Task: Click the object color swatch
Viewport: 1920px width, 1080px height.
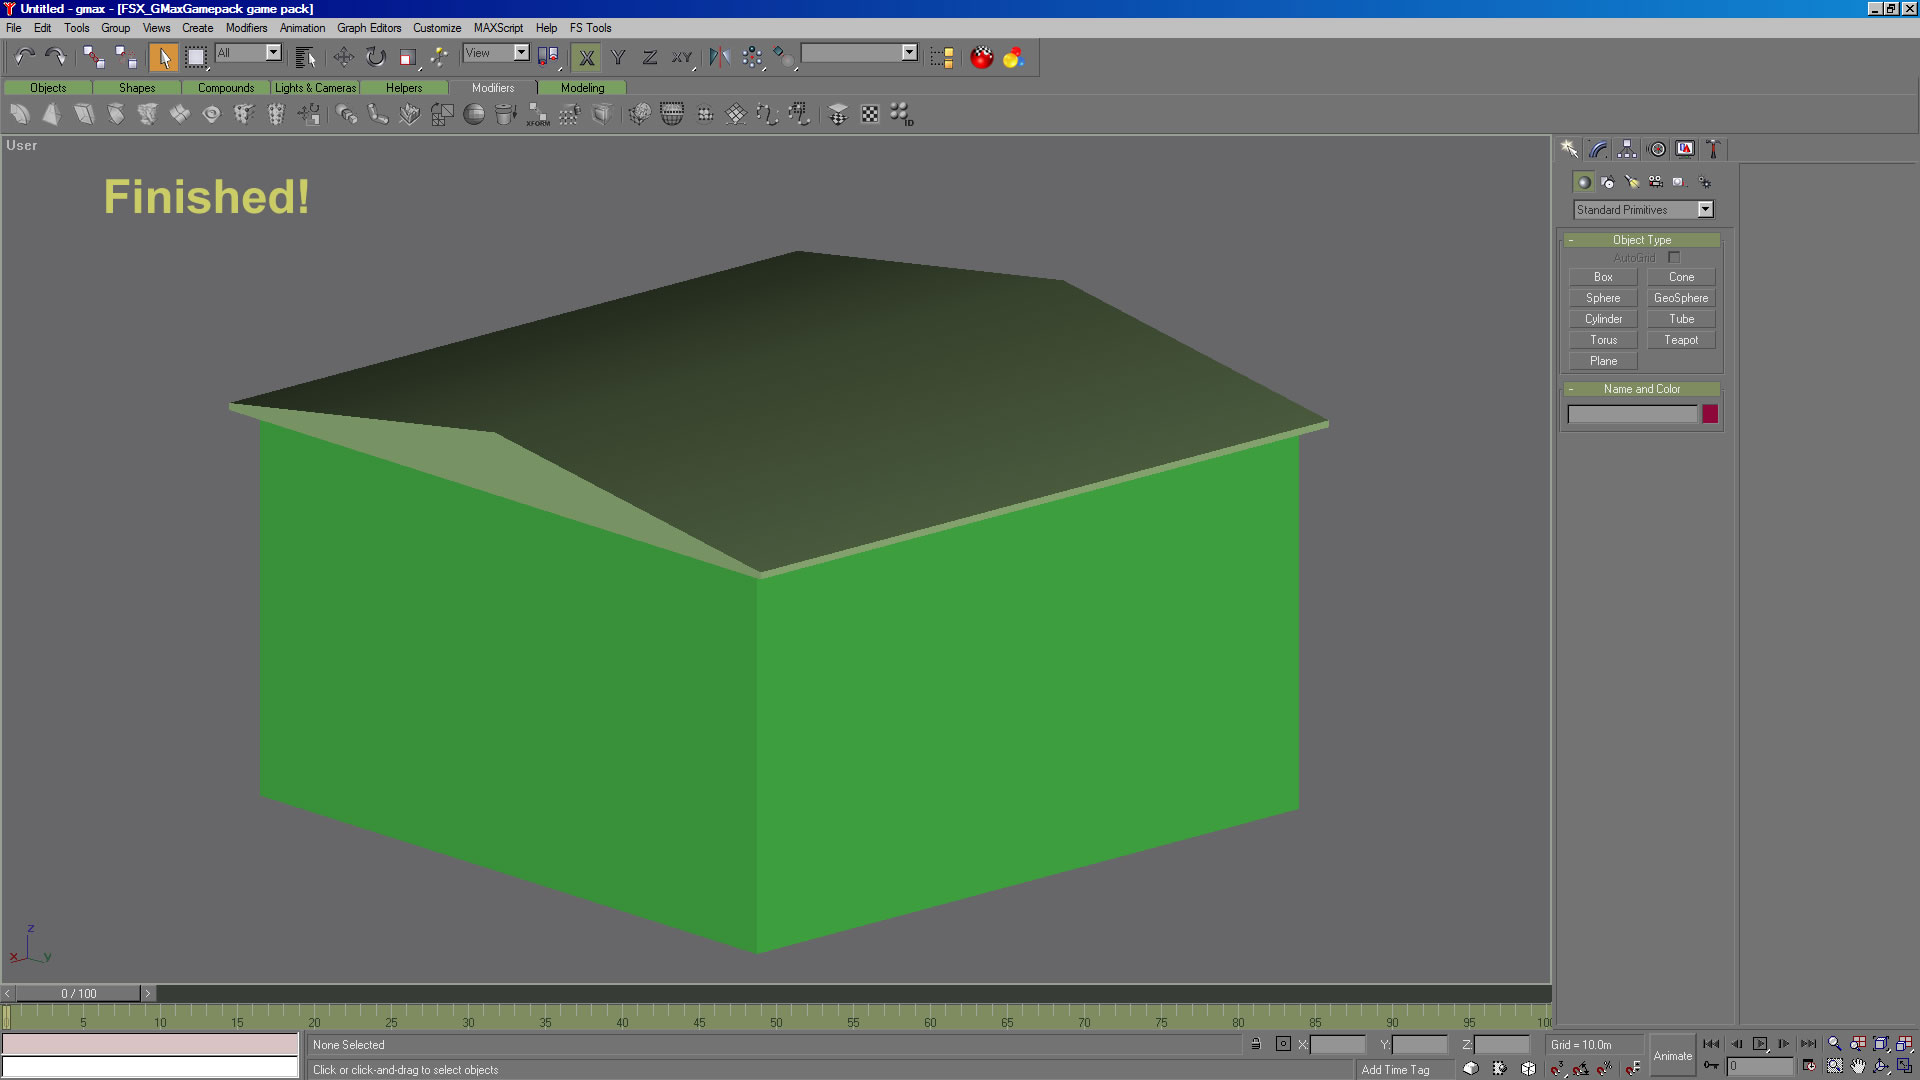Action: point(1710,414)
